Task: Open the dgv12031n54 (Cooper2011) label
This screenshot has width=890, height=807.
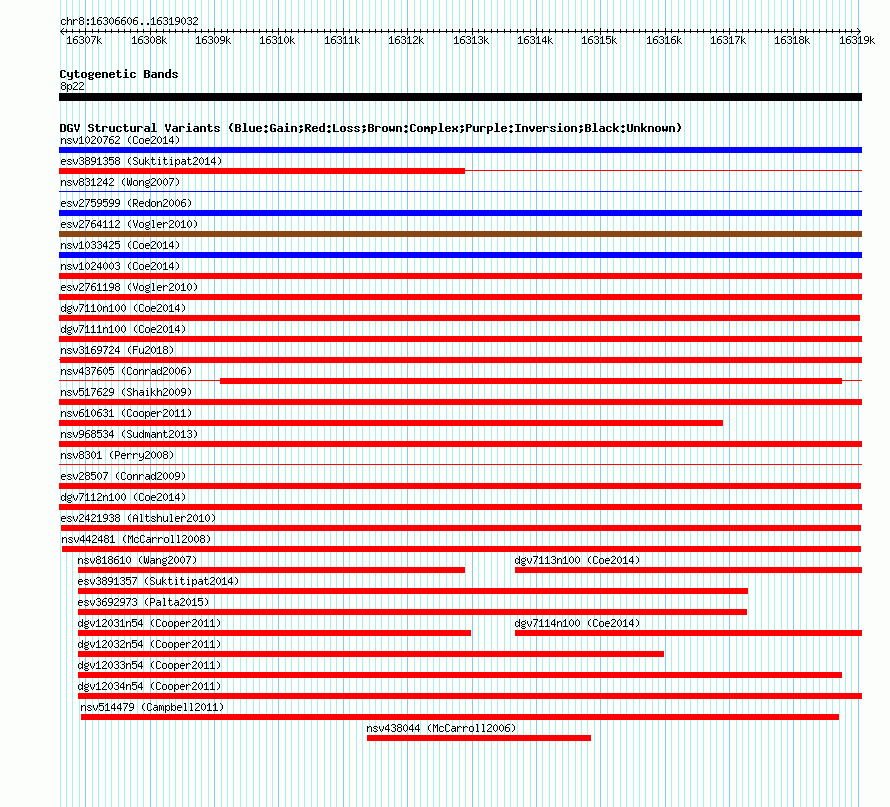Action: 149,623
